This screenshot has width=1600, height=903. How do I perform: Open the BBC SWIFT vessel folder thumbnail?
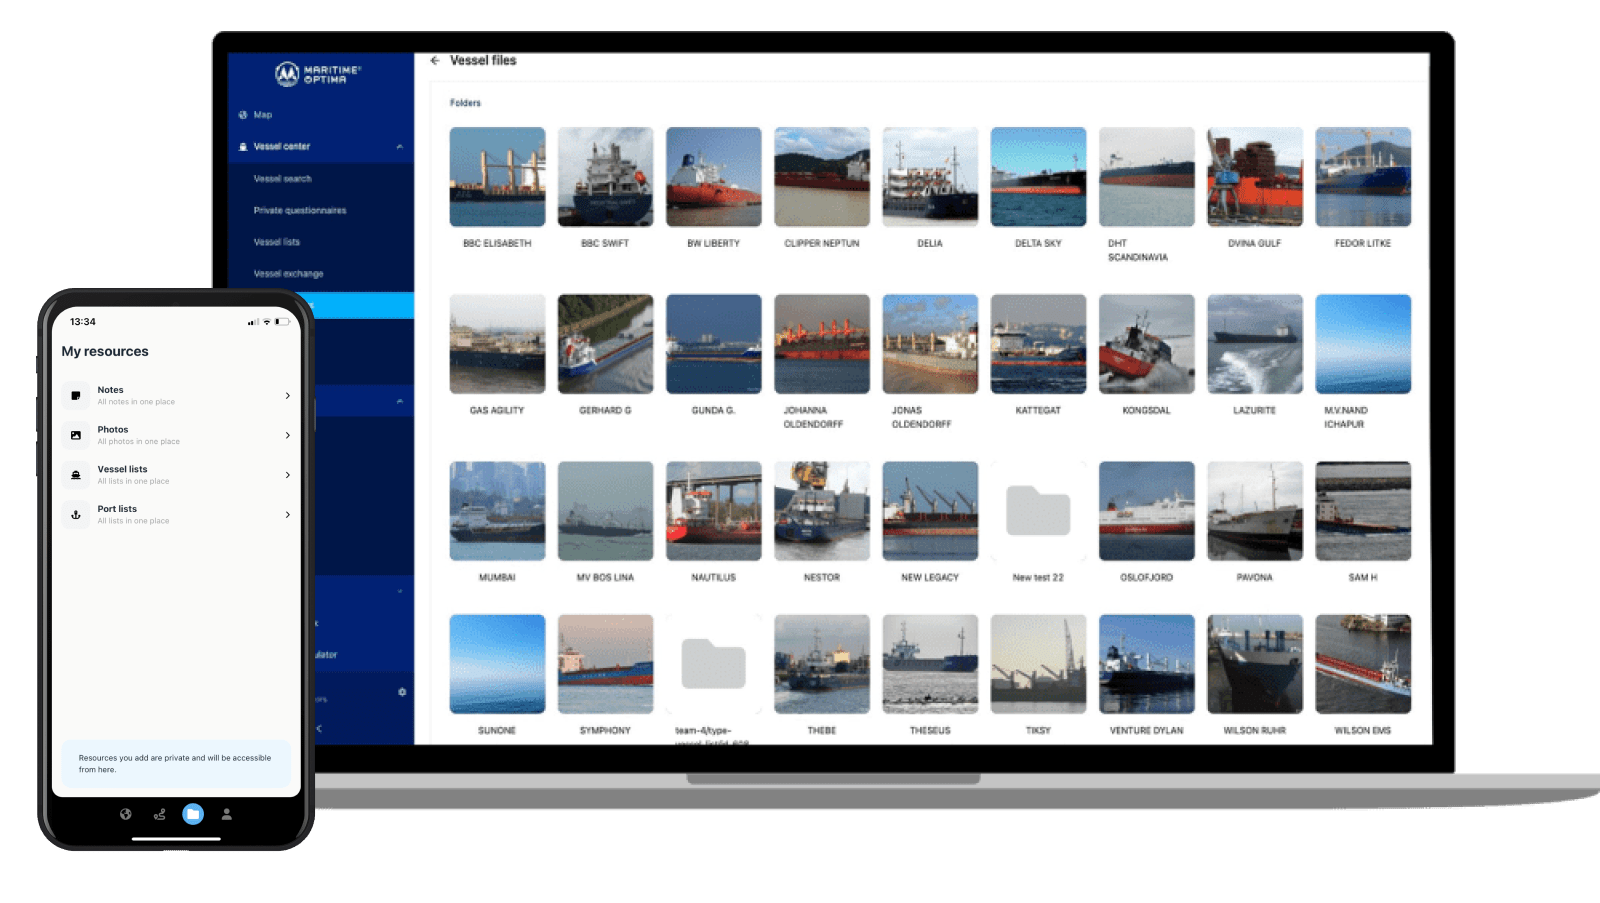606,178
